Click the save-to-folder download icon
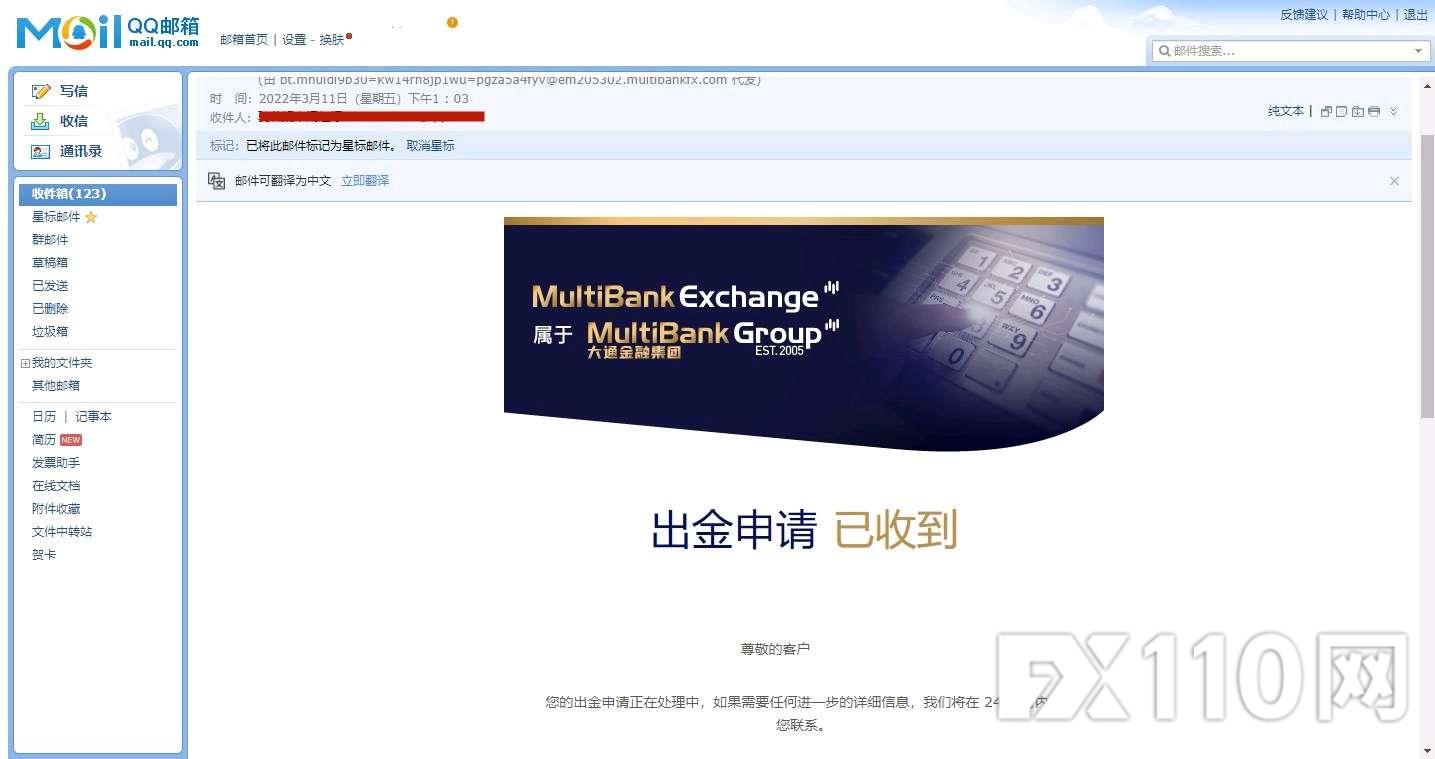 [1358, 111]
